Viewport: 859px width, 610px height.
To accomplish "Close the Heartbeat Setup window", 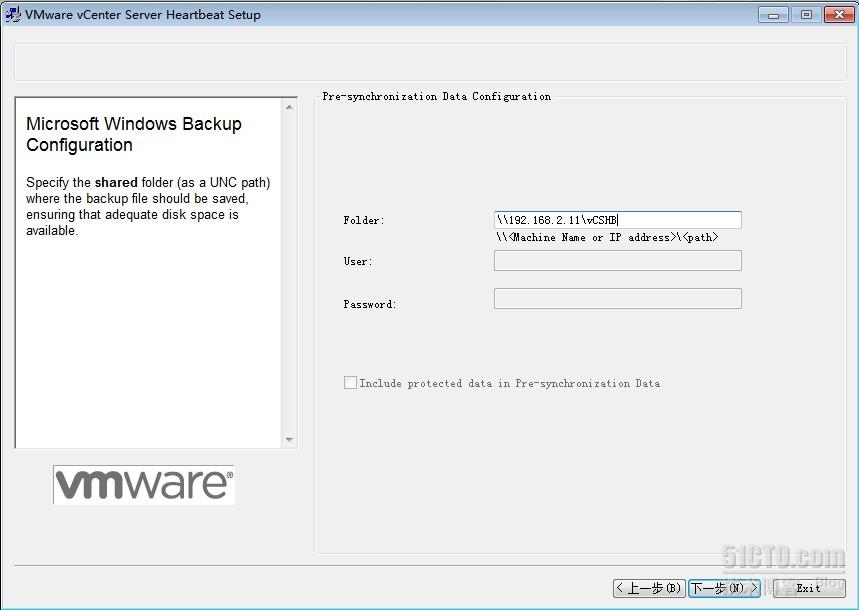I will tap(839, 15).
